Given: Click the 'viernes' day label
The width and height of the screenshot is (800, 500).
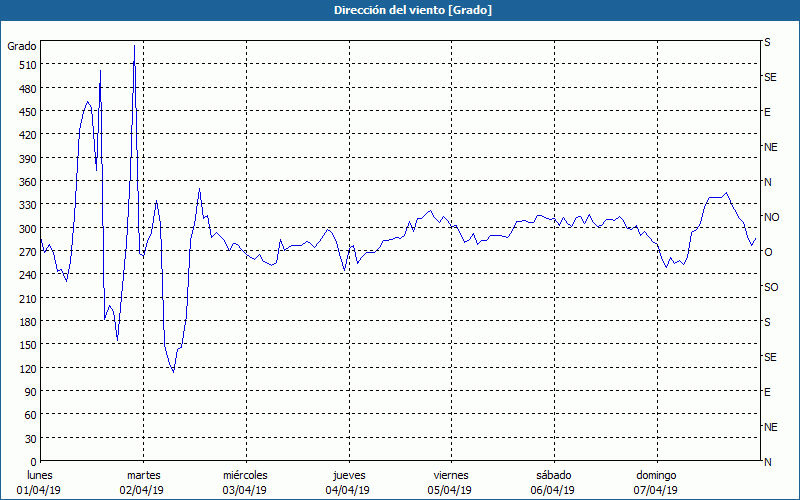Looking at the screenshot, I should coord(451,476).
